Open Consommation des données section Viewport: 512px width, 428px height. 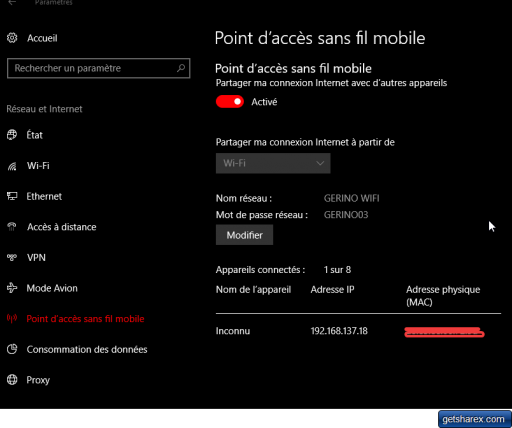click(87, 349)
